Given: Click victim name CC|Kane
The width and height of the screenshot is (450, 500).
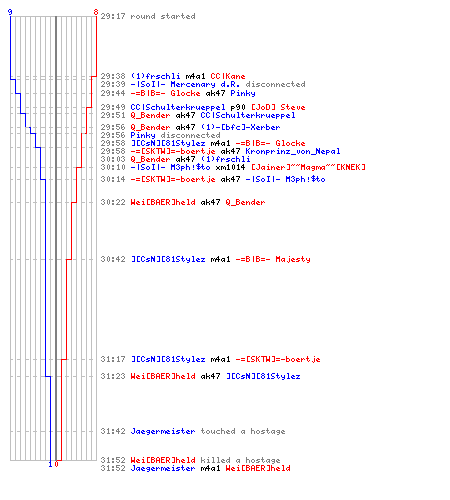Looking at the screenshot, I should [x=228, y=76].
